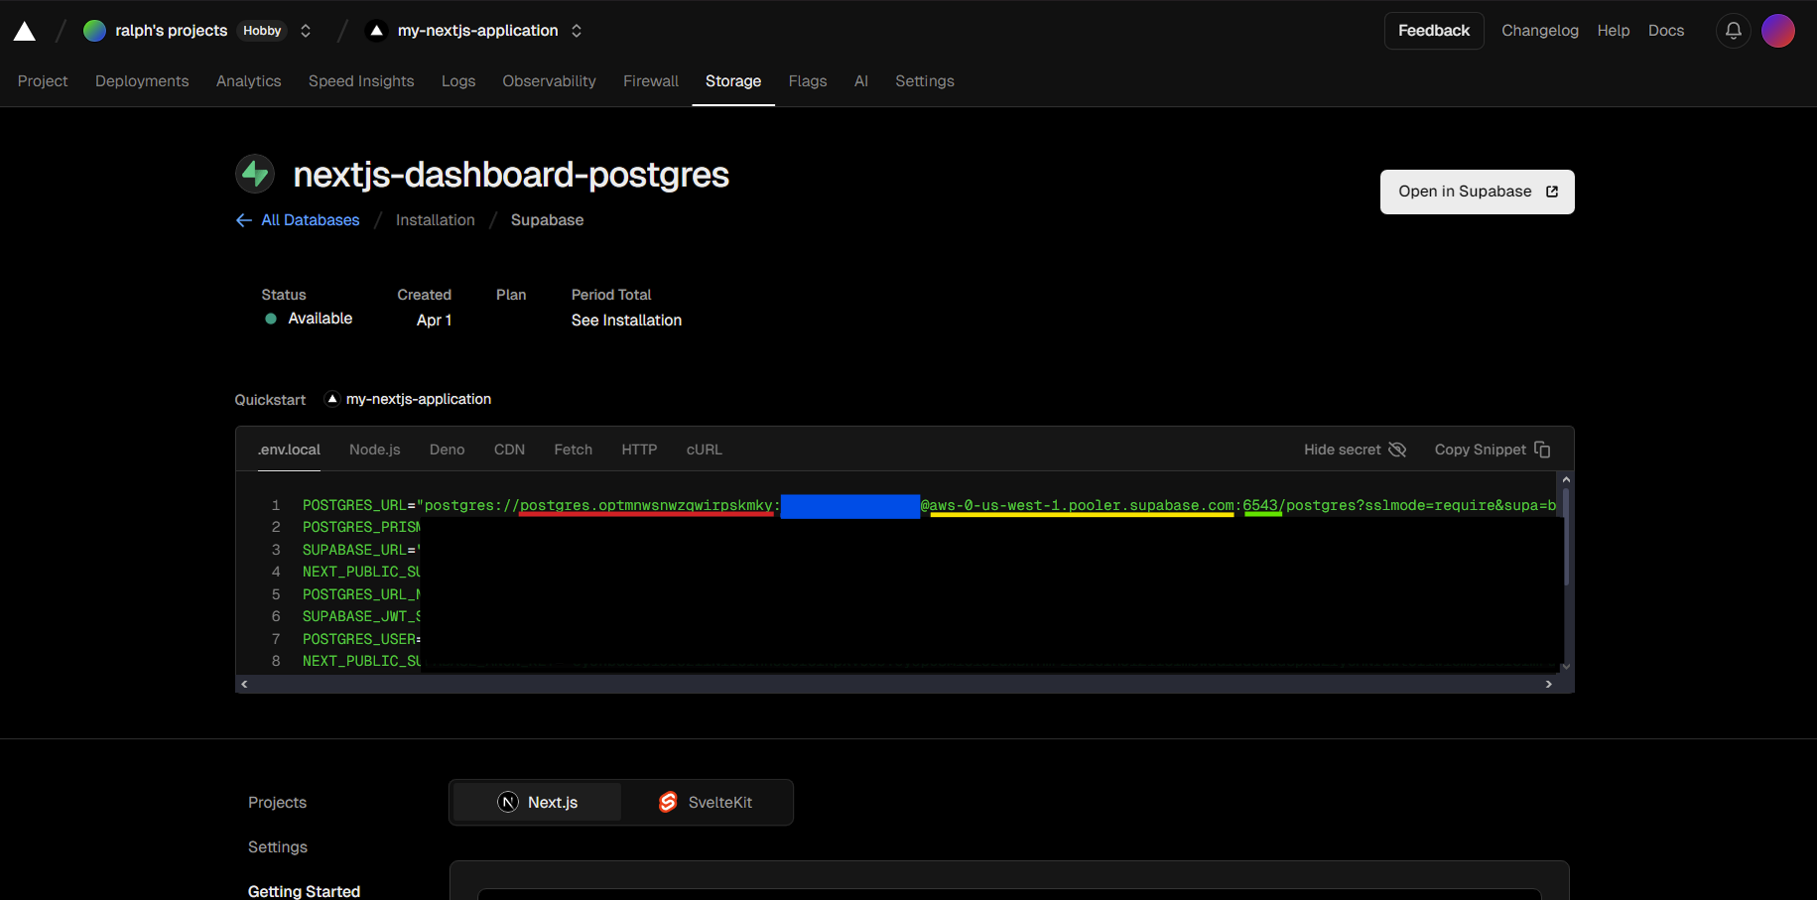Open the notifications bell
The width and height of the screenshot is (1817, 900).
point(1733,31)
